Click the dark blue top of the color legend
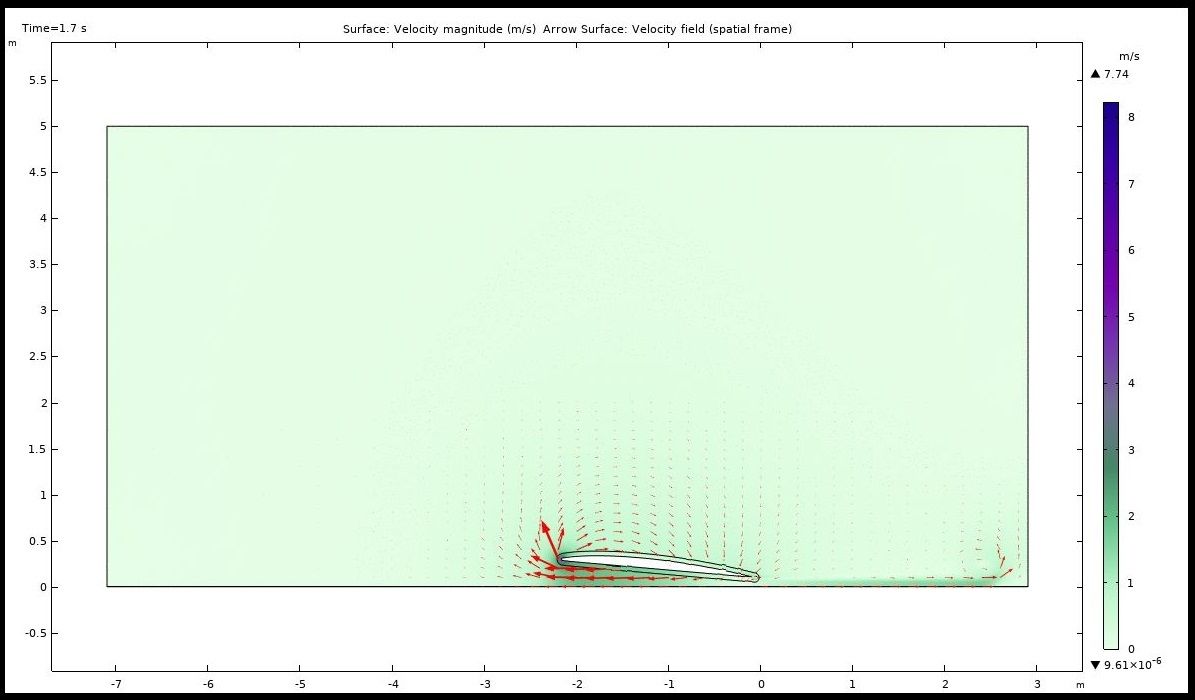This screenshot has height=700, width=1195. coord(1111,110)
